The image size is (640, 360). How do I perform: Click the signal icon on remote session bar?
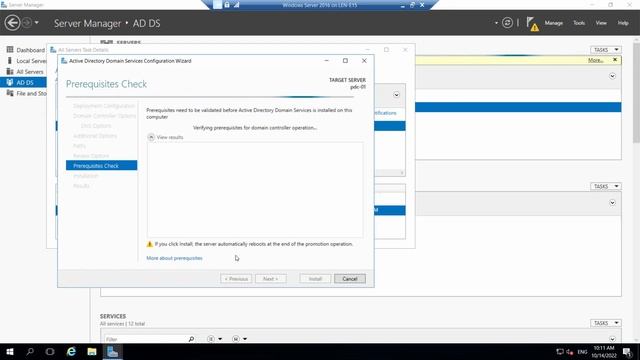(x=236, y=5)
